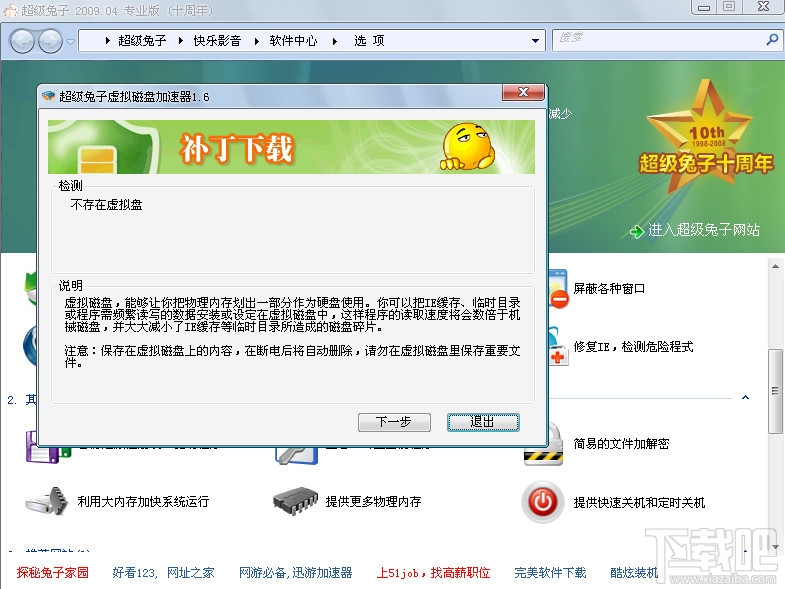
Task: Open the 上51job，找高薪职位 link
Action: coord(434,572)
